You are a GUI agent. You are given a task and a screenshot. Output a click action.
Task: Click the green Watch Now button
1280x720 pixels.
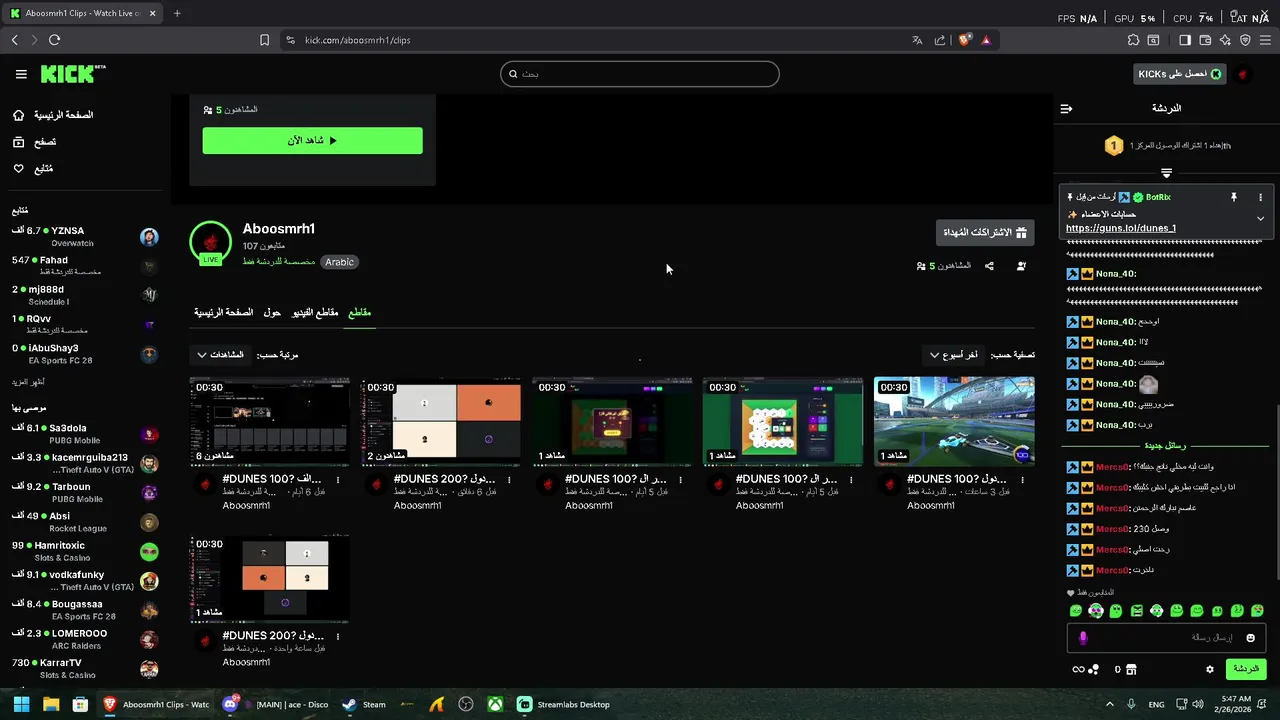pos(312,141)
